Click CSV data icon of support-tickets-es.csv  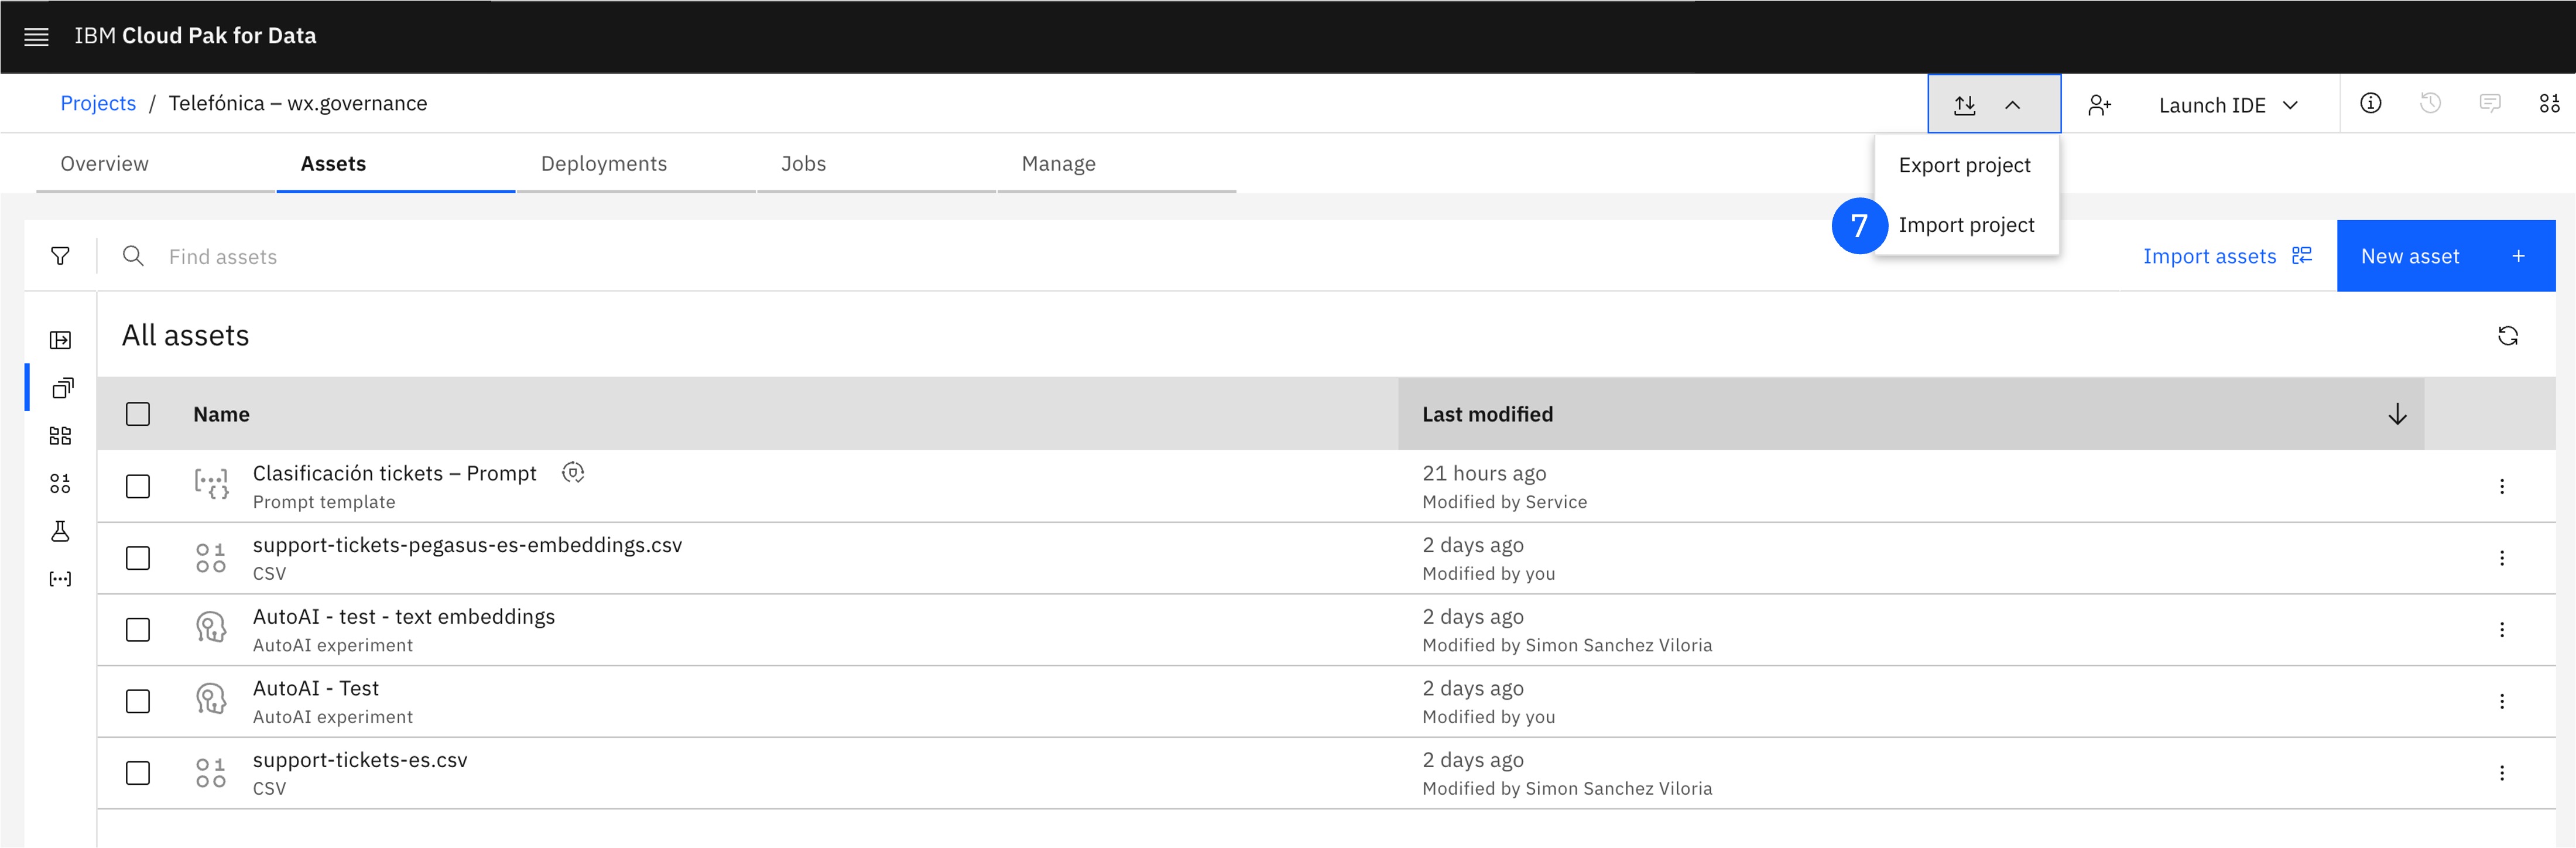click(x=211, y=773)
